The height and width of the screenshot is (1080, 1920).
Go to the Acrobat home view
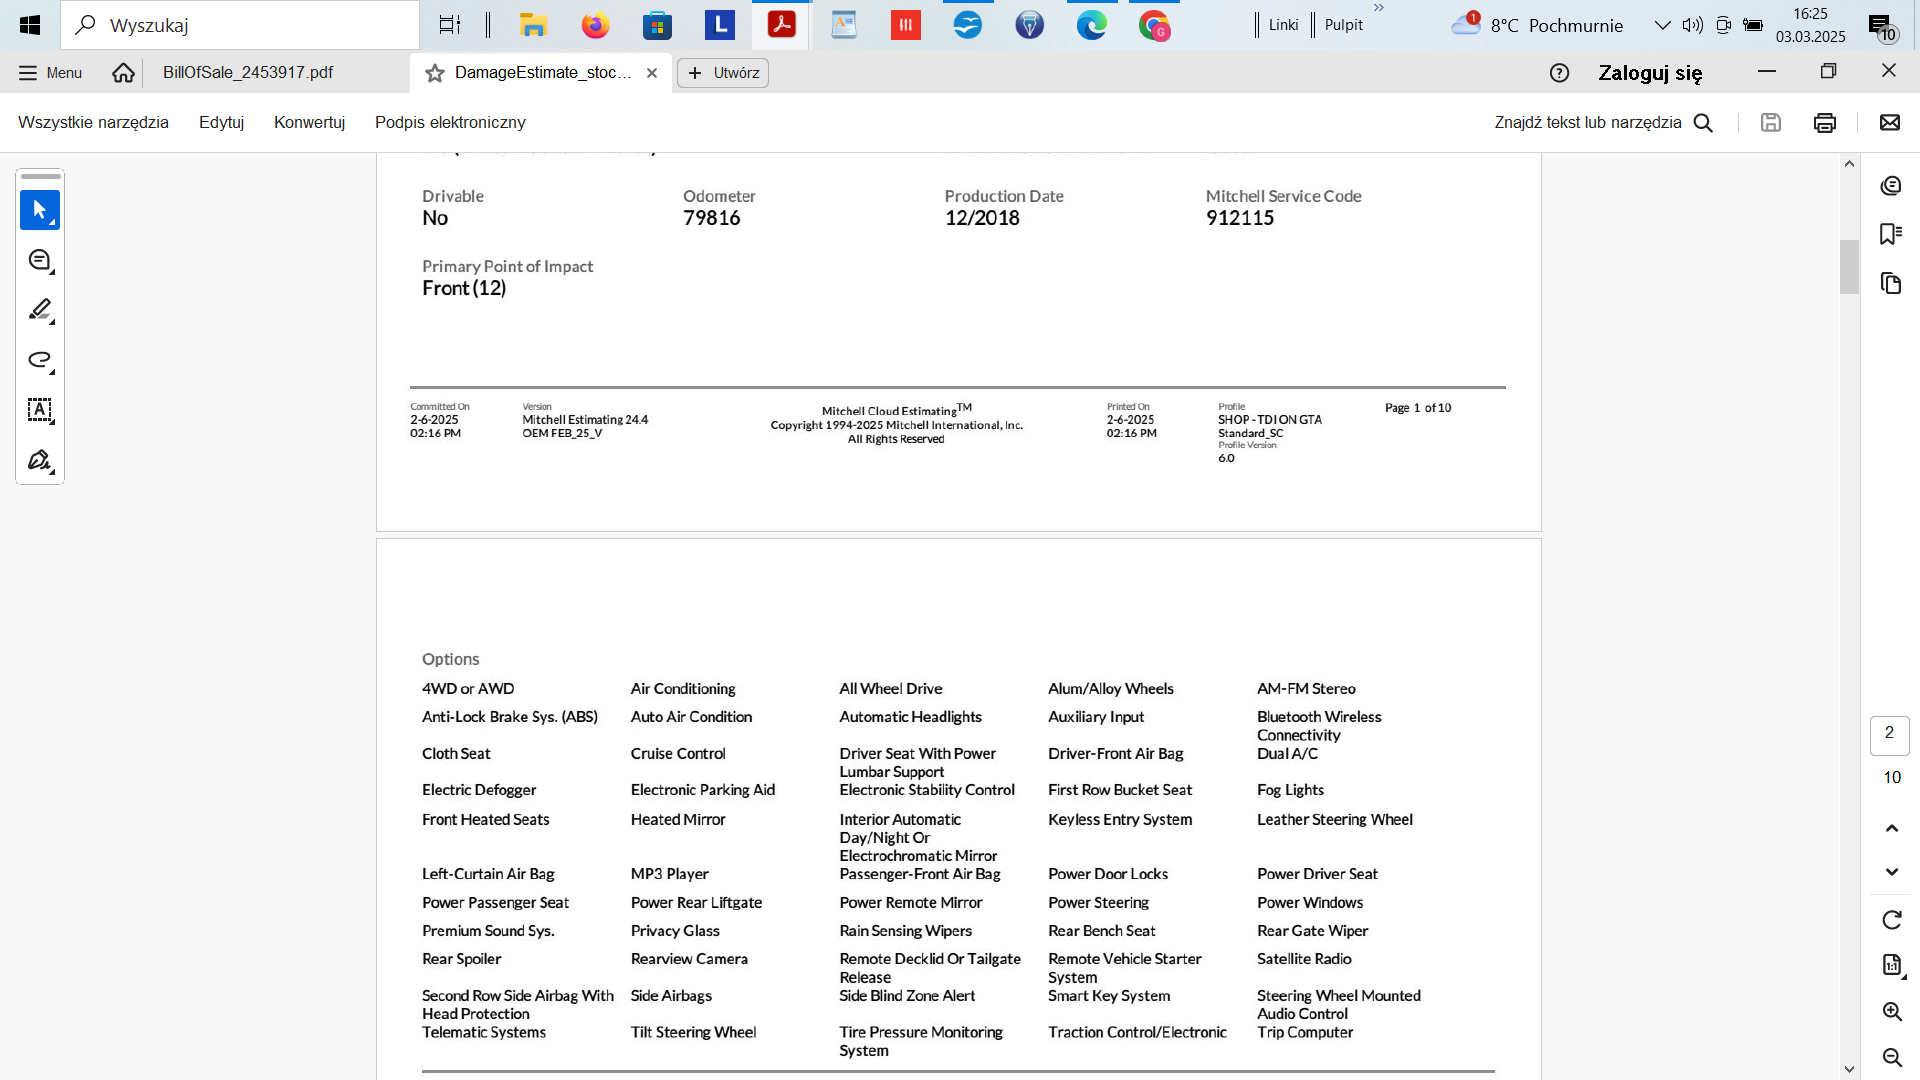pyautogui.click(x=123, y=73)
